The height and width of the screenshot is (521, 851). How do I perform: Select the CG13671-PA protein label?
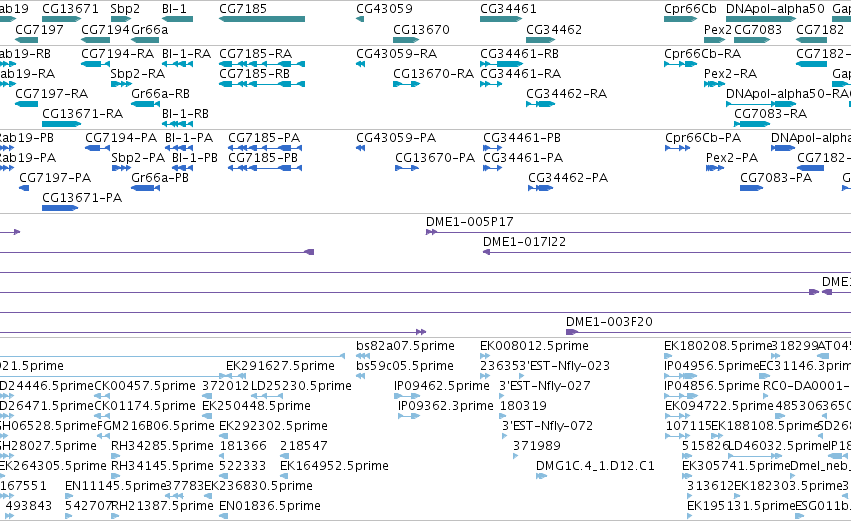[82, 198]
